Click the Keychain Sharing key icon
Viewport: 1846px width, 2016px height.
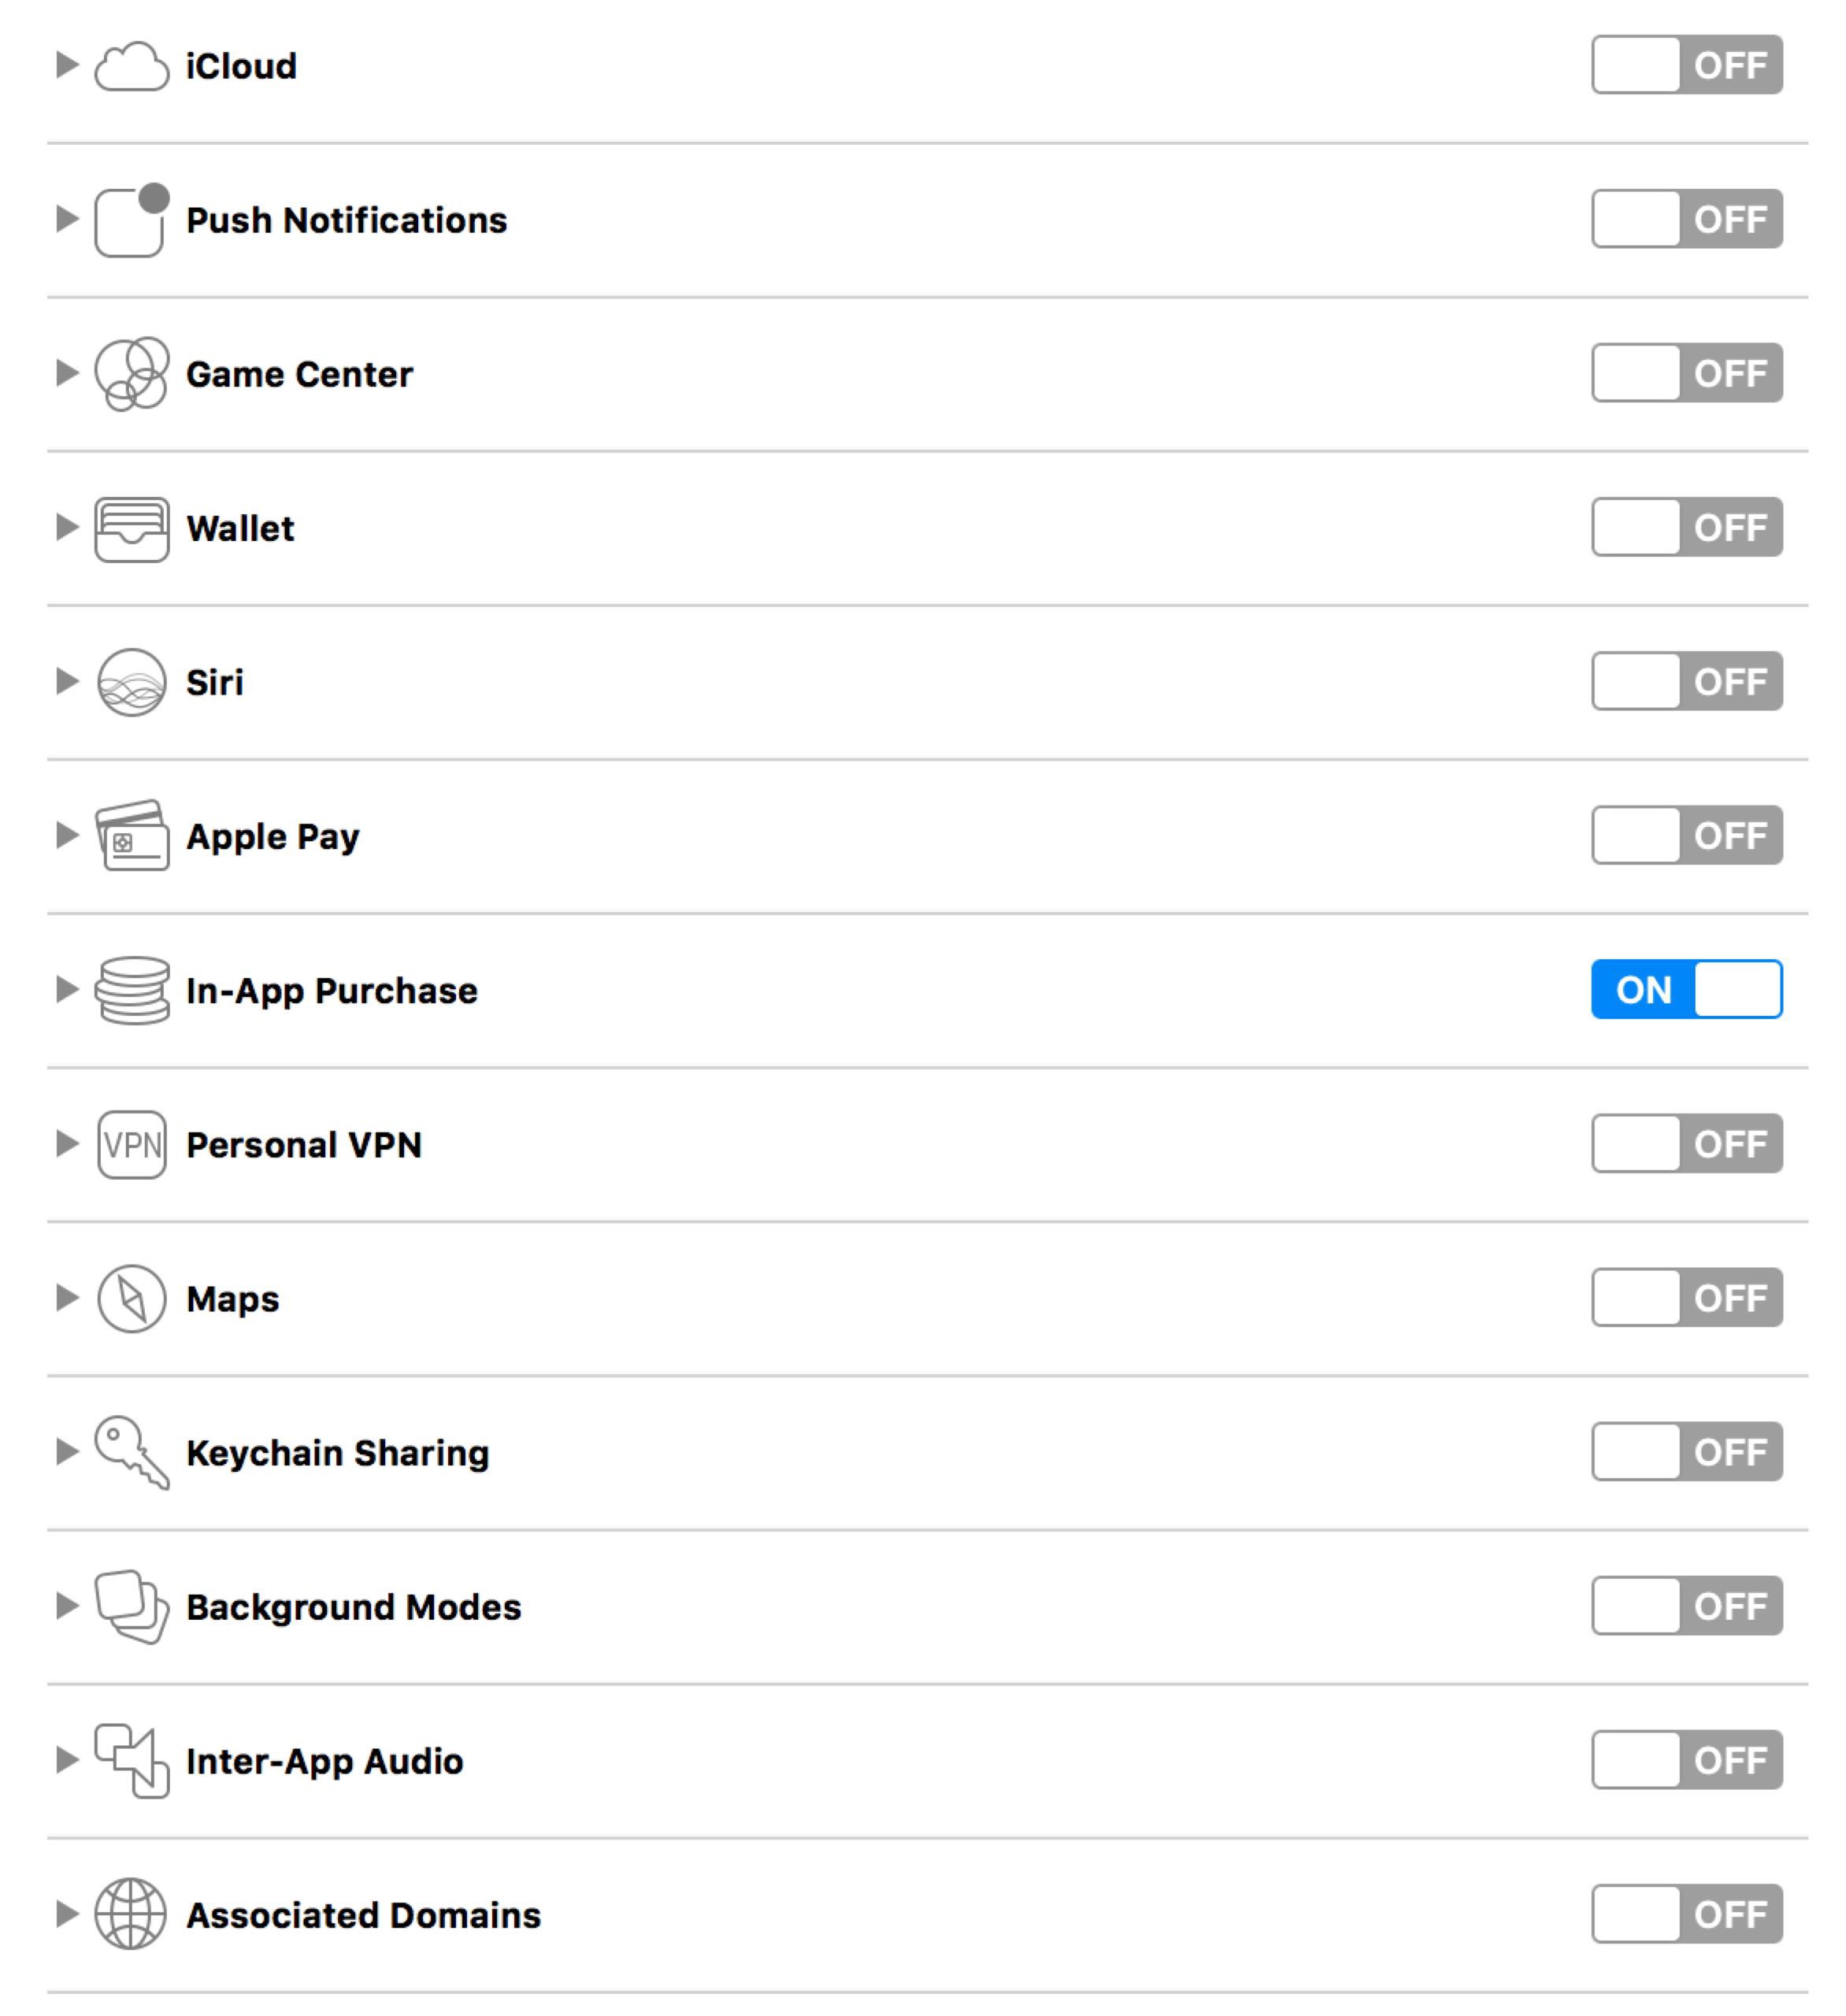(131, 1452)
